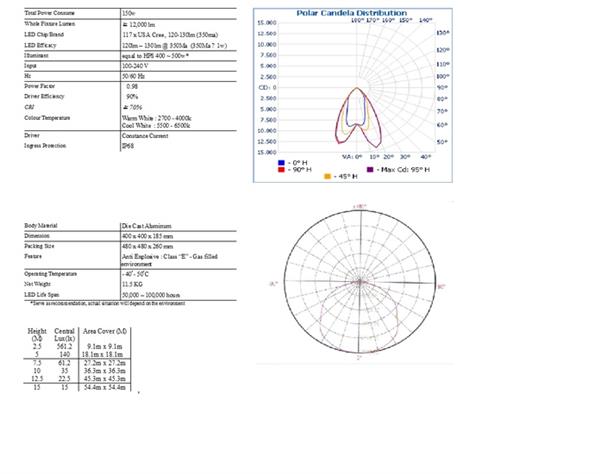Select the '61.2' central lux cell

click(x=64, y=363)
